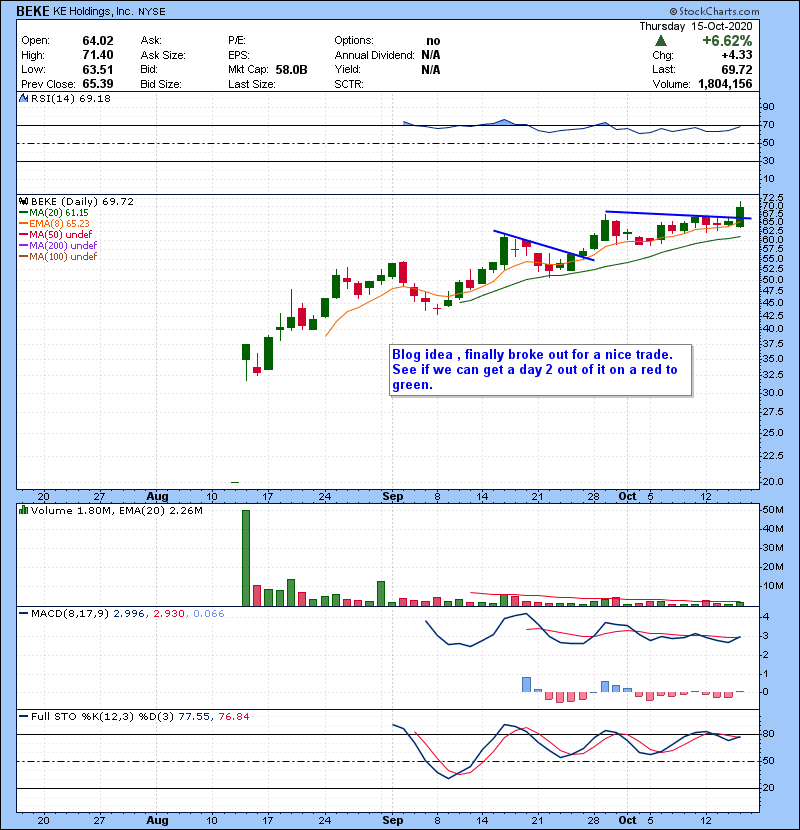Image resolution: width=800 pixels, height=830 pixels.
Task: Select the Volume figure 1,804,156
Action: pos(725,84)
